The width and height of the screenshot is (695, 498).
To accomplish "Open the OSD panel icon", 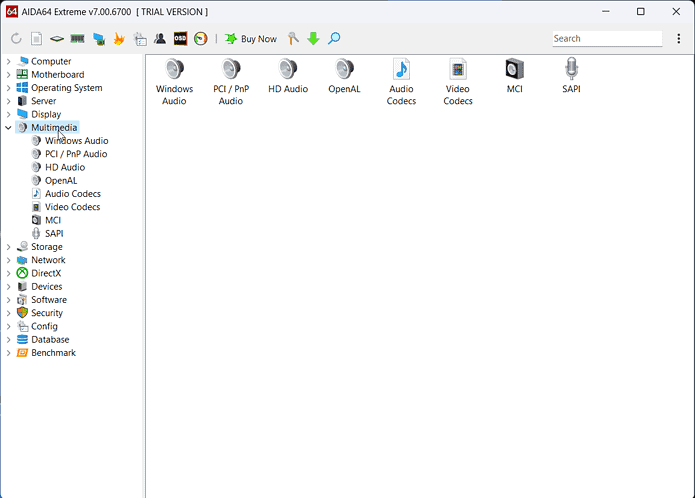I will coord(180,39).
